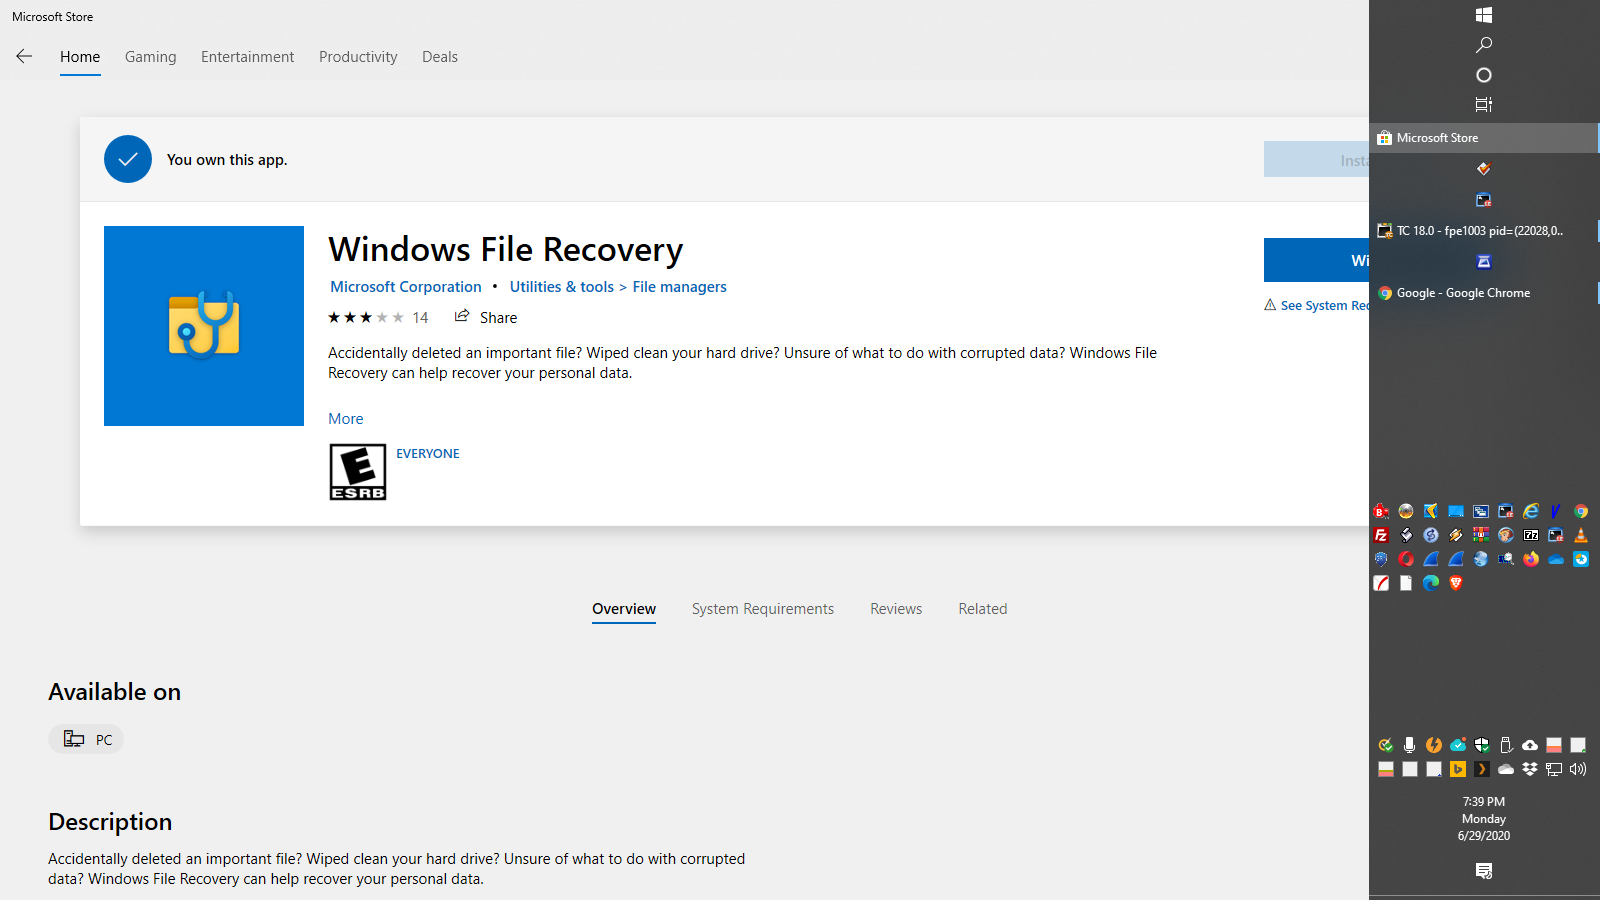
Task: Open Task View on the taskbar
Action: pos(1484,104)
